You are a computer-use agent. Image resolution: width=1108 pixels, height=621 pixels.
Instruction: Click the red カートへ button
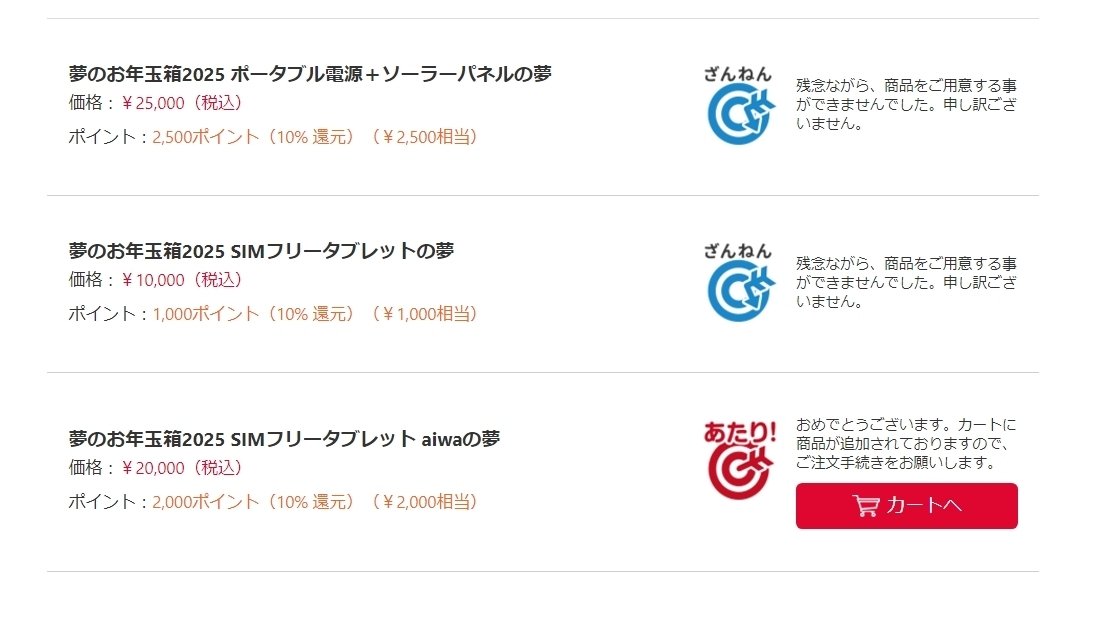pos(907,506)
